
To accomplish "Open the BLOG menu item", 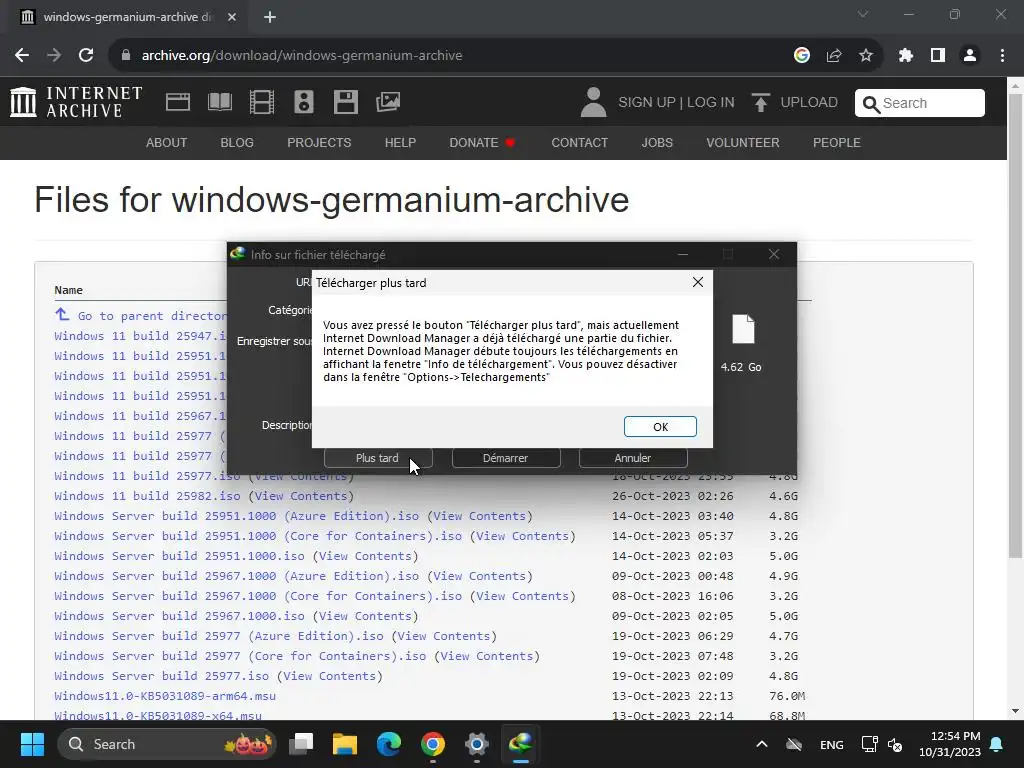I will click(237, 142).
